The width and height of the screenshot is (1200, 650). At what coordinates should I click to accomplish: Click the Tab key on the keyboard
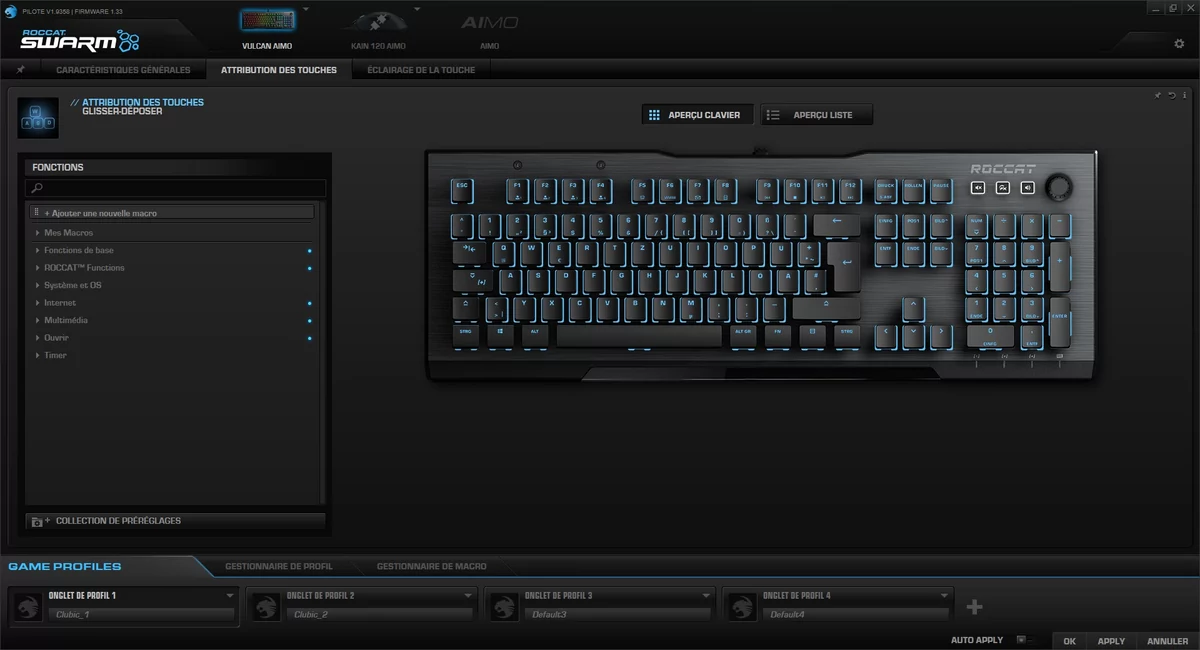tap(470, 252)
